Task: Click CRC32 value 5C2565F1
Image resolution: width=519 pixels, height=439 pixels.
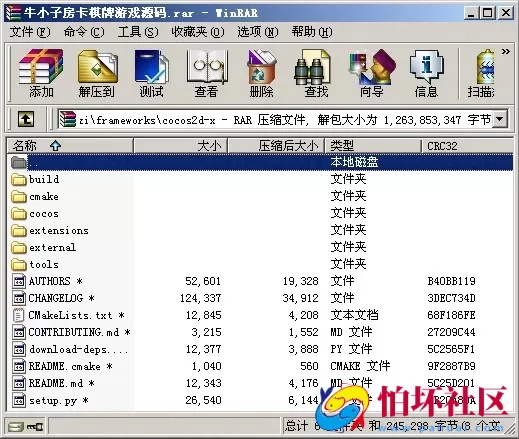Action: (x=451, y=349)
